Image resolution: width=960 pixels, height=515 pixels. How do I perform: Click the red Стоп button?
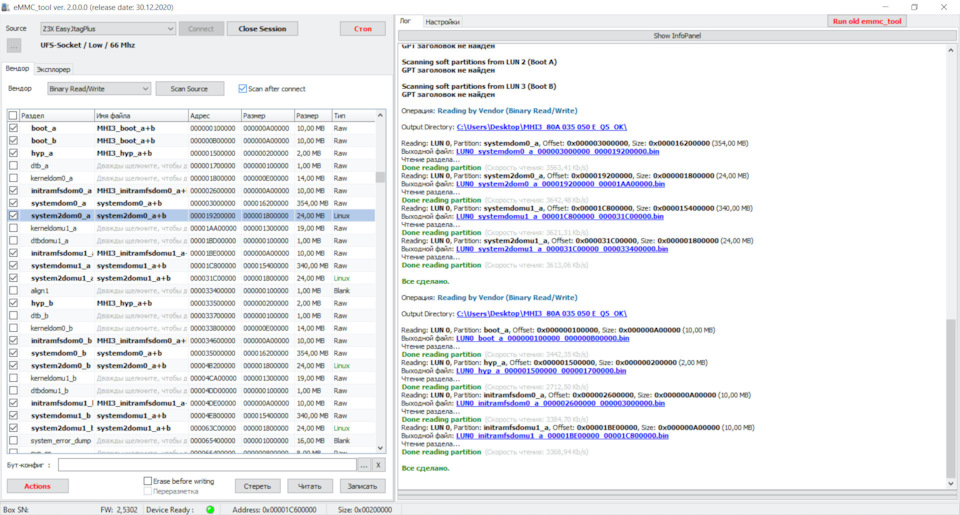pyautogui.click(x=362, y=29)
